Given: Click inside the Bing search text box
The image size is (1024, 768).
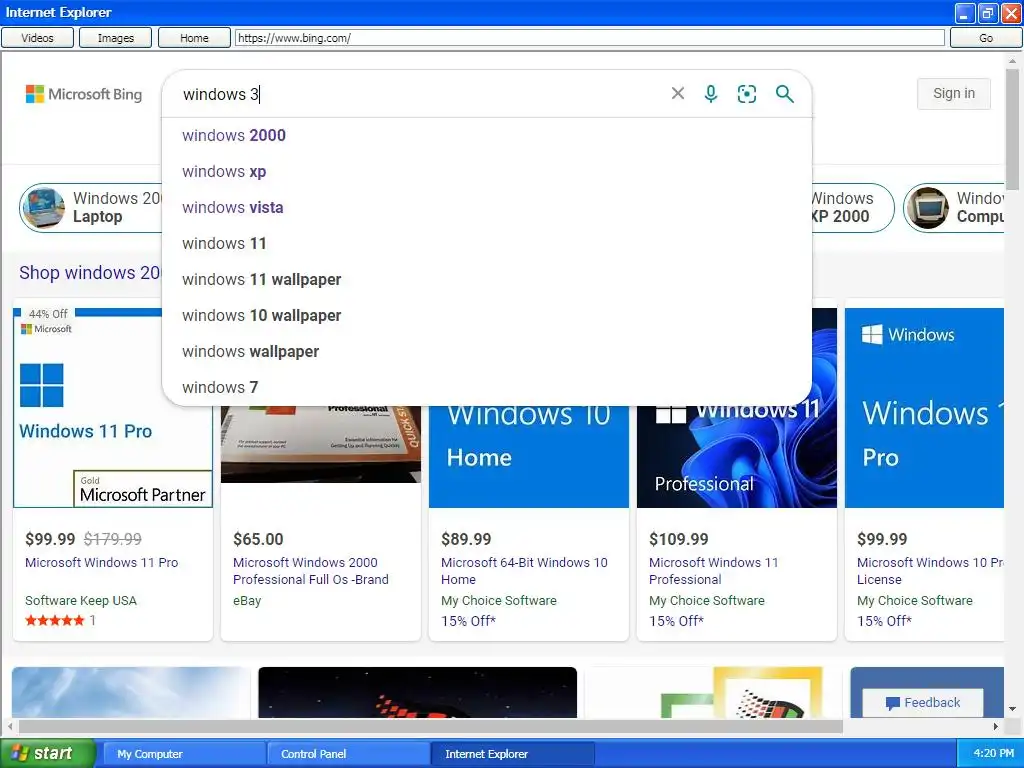Looking at the screenshot, I should [x=418, y=94].
